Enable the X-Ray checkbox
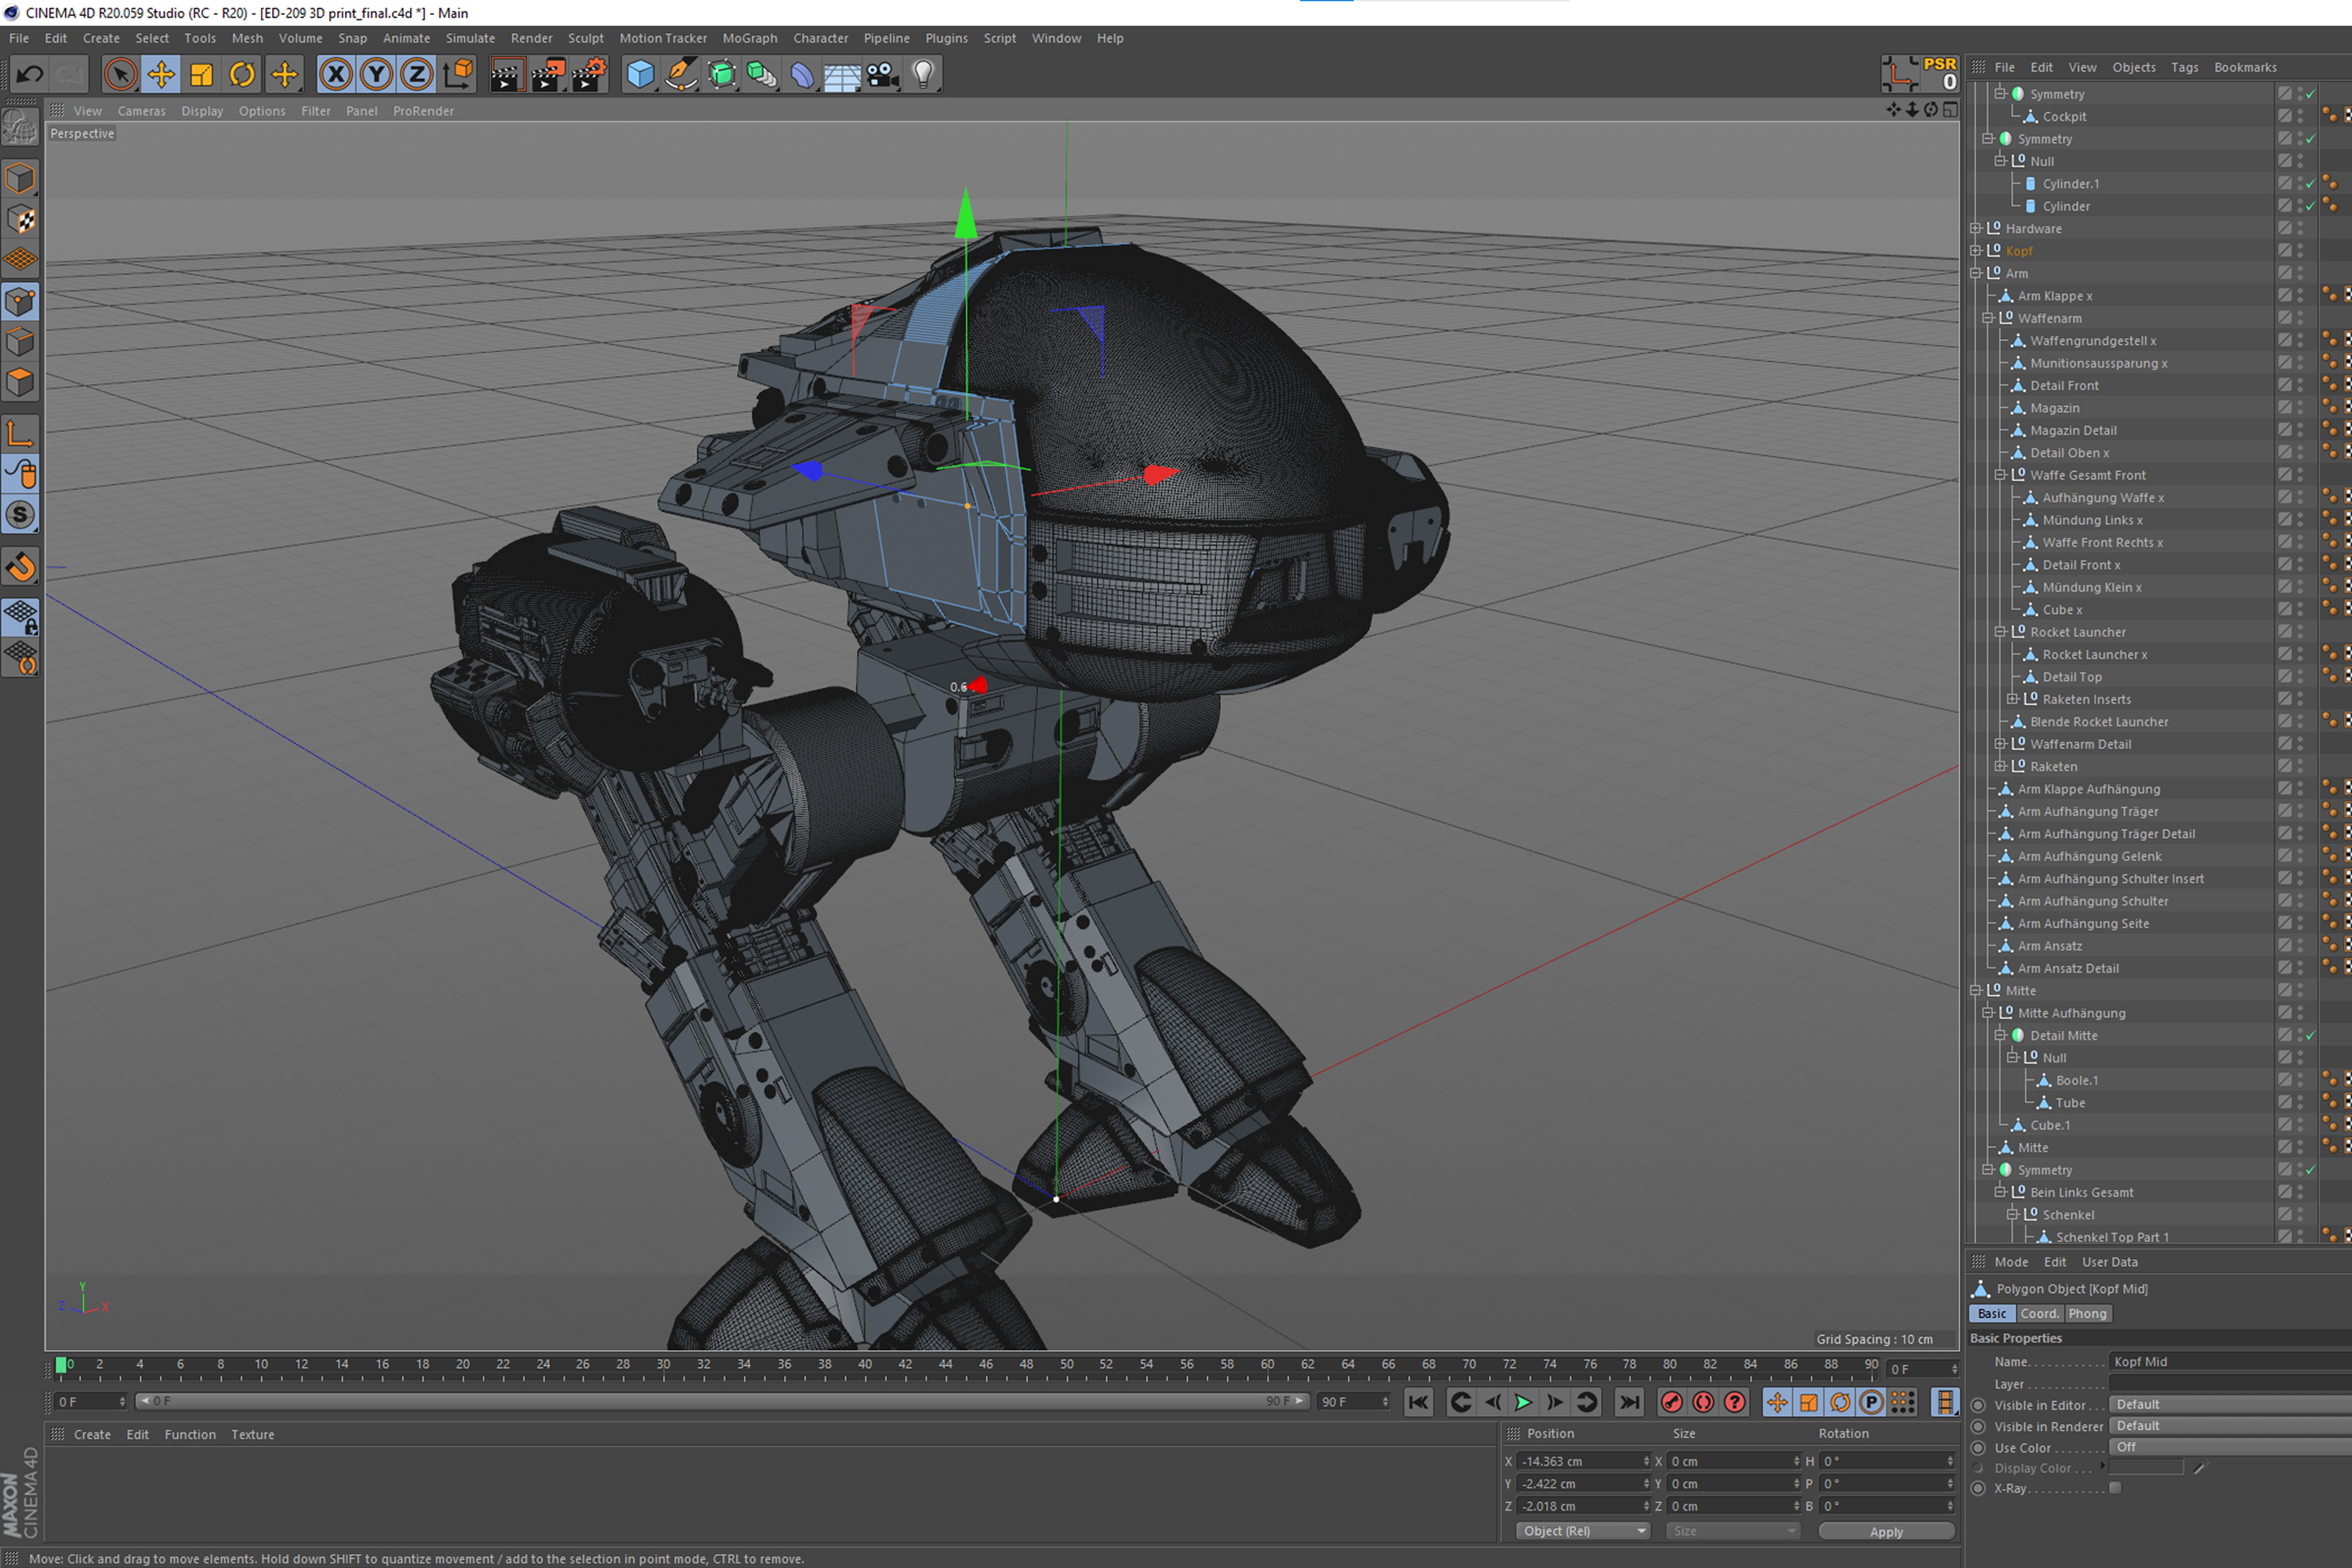2352x1568 pixels. (2115, 1488)
